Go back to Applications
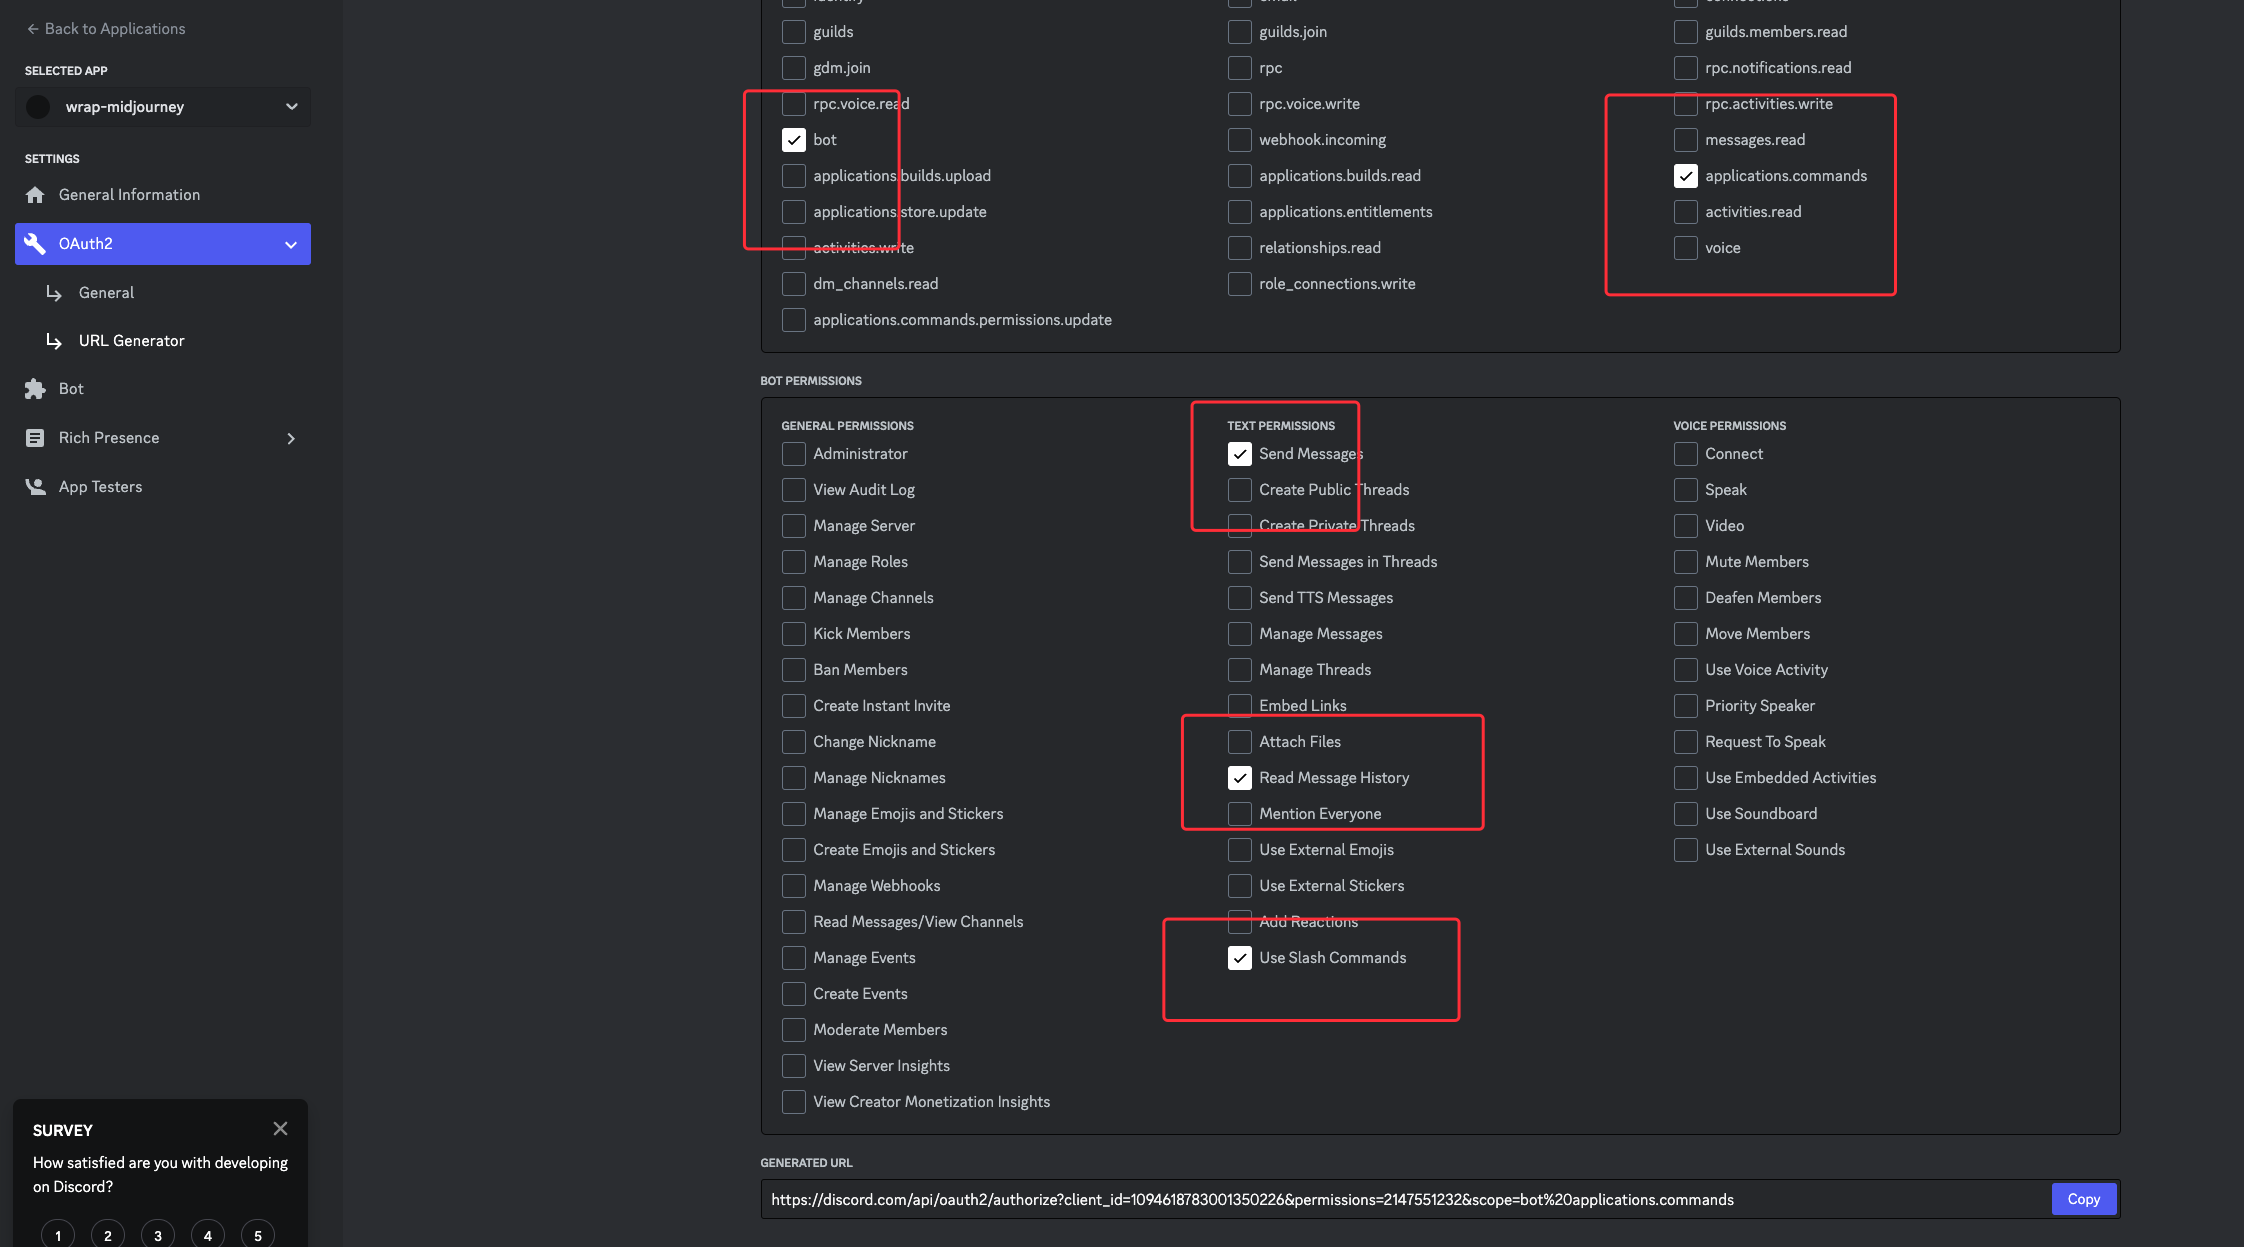This screenshot has height=1247, width=2244. coord(105,28)
